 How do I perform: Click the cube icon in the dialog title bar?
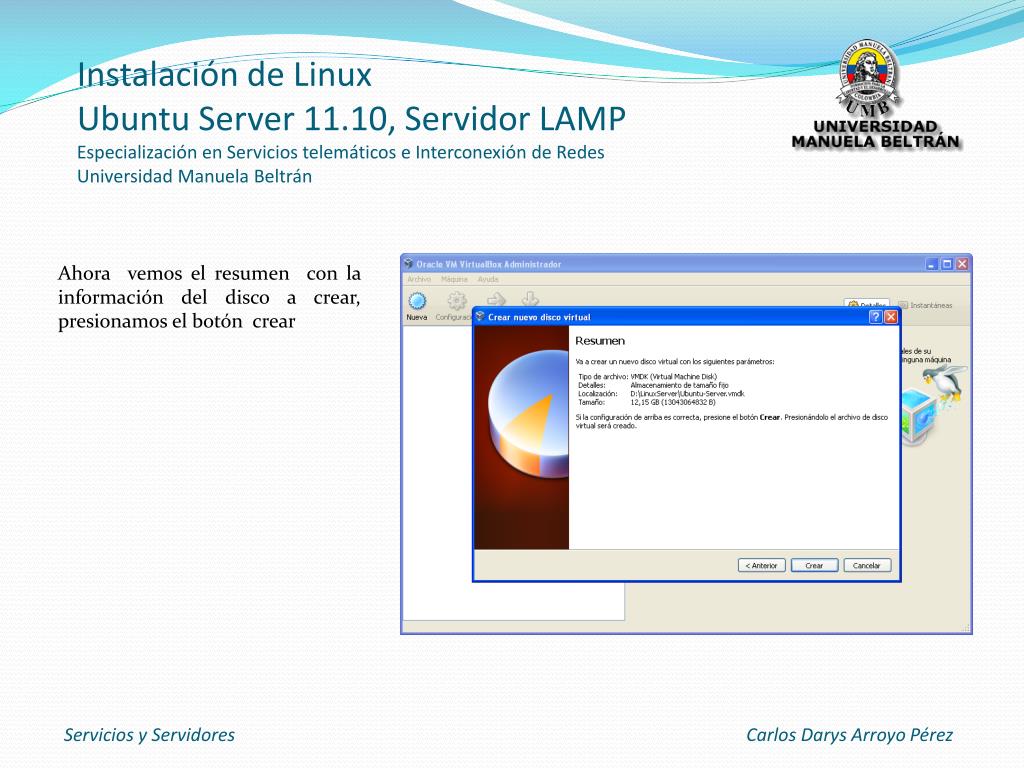(x=480, y=317)
